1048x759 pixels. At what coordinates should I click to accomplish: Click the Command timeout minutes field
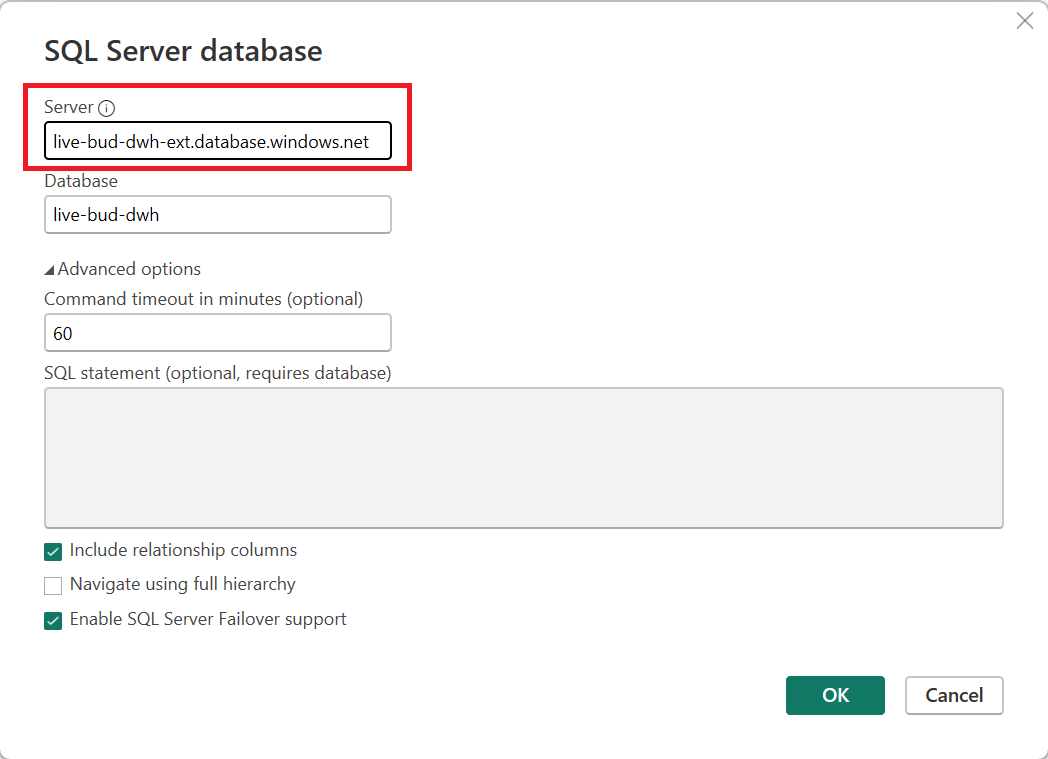pos(218,333)
